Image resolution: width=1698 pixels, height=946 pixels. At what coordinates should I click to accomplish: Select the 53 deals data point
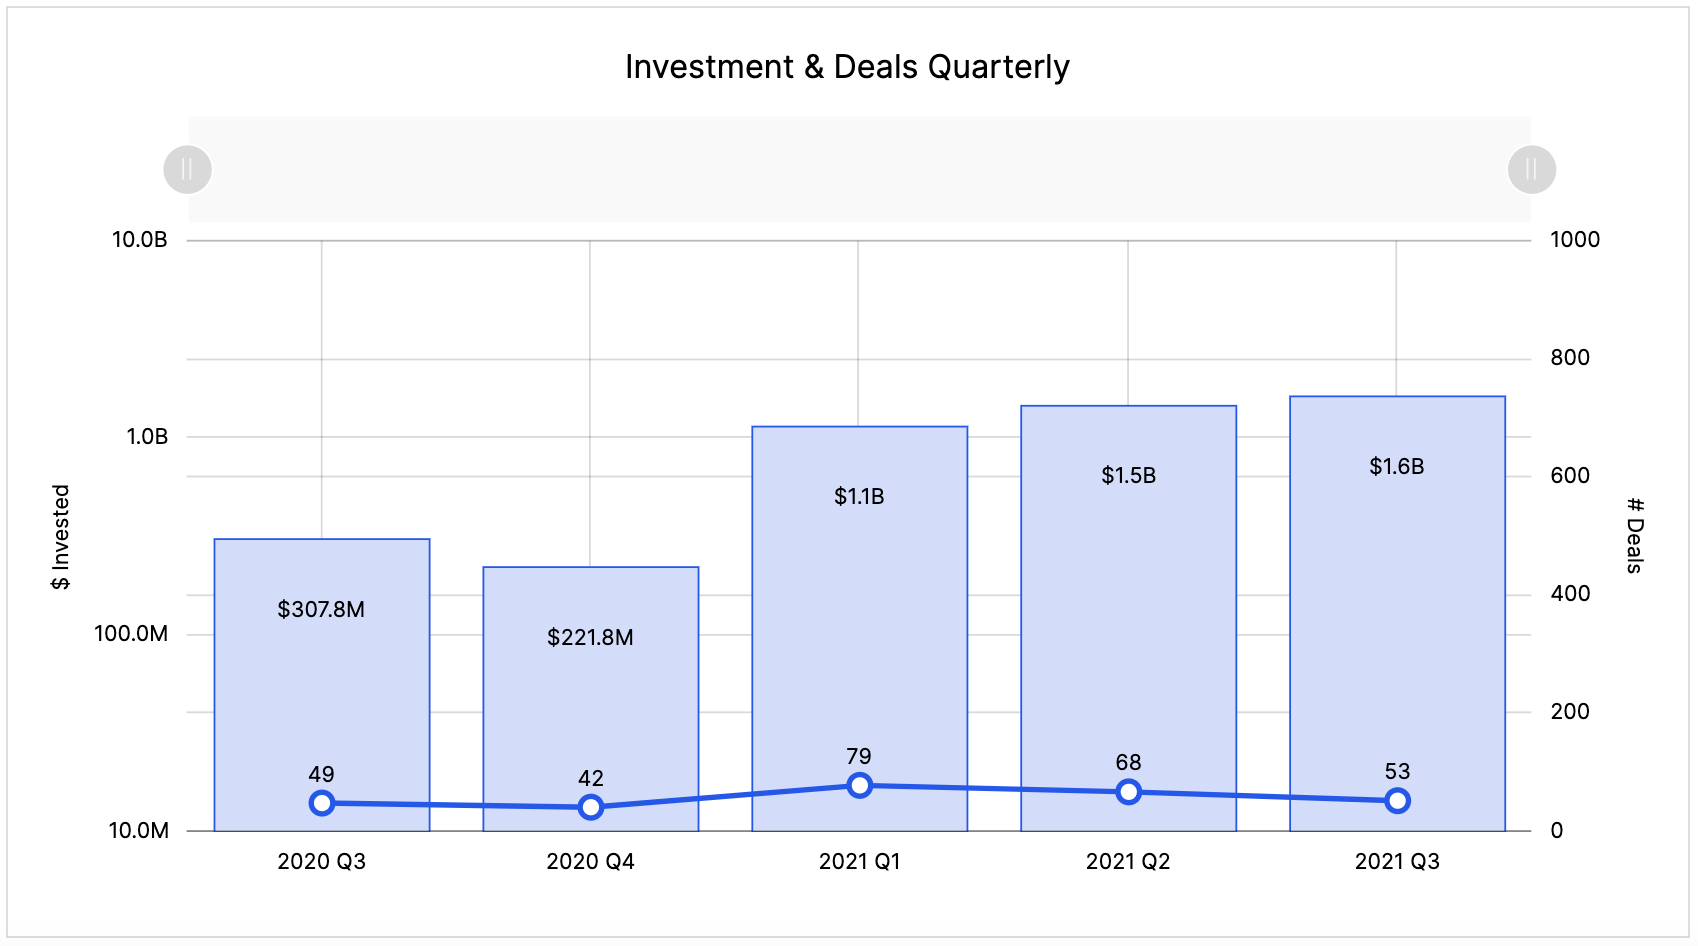1397,800
